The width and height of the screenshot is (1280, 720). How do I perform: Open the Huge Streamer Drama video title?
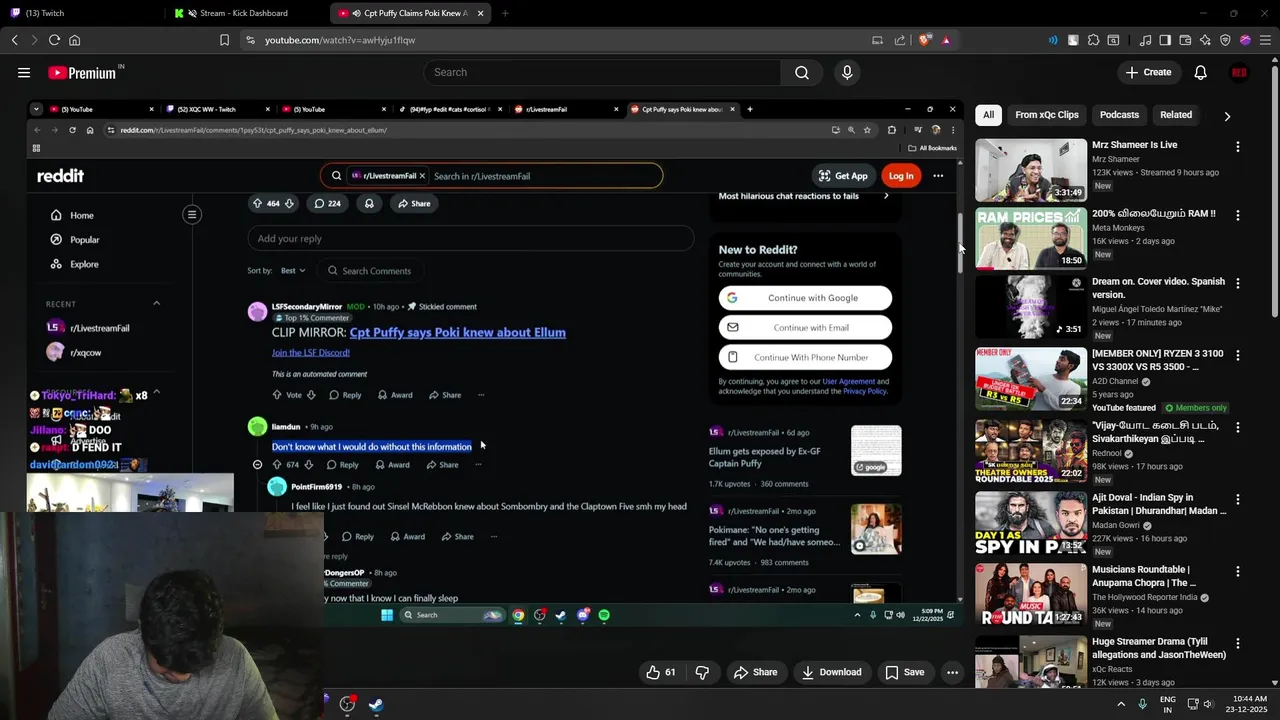pyautogui.click(x=1158, y=648)
